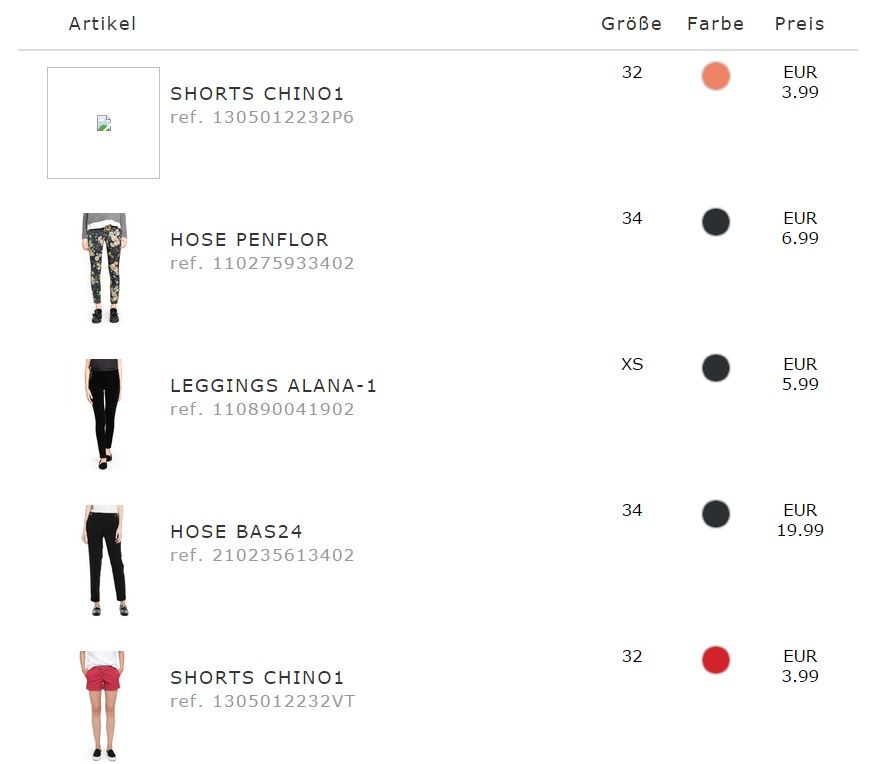The width and height of the screenshot is (873, 764).
Task: Click the broken image thumbnail for coral shorts
Action: pyautogui.click(x=103, y=123)
